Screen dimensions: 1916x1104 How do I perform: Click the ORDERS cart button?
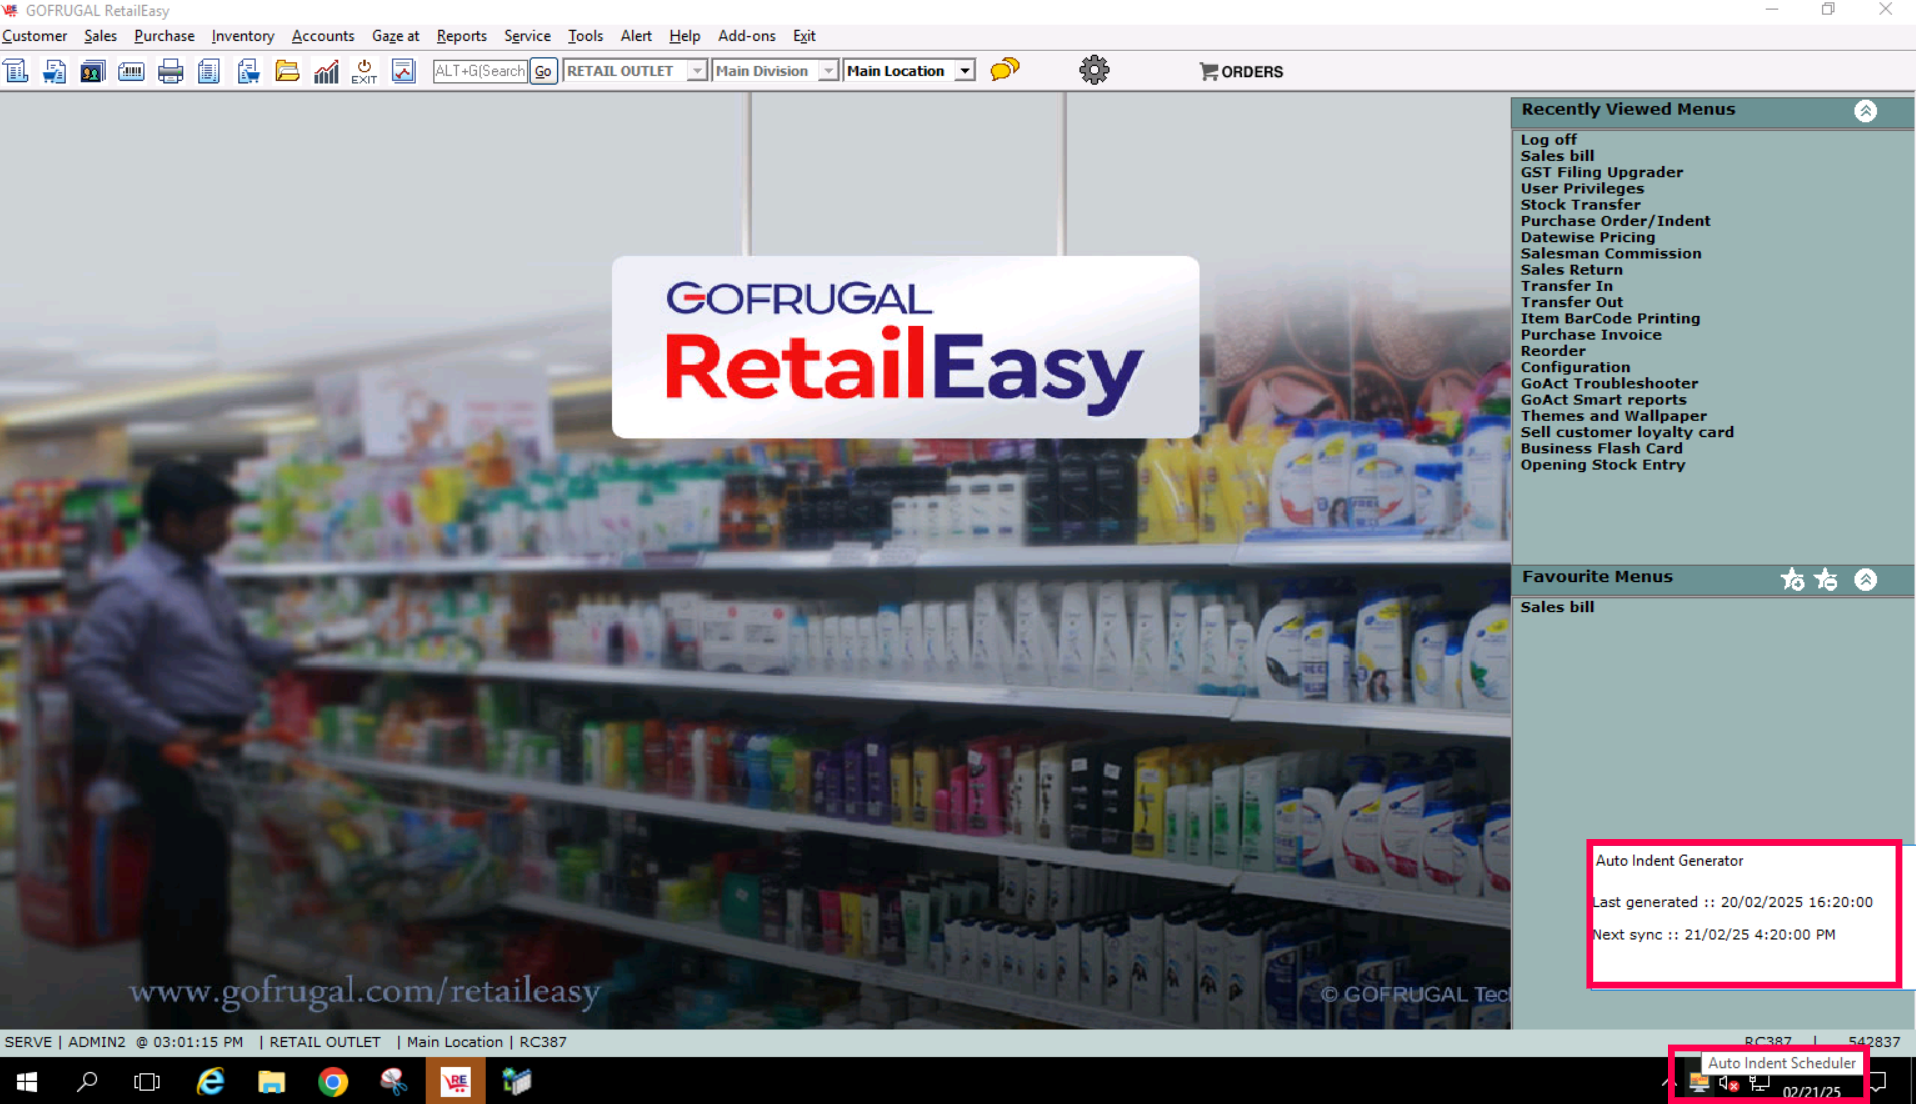tap(1241, 72)
